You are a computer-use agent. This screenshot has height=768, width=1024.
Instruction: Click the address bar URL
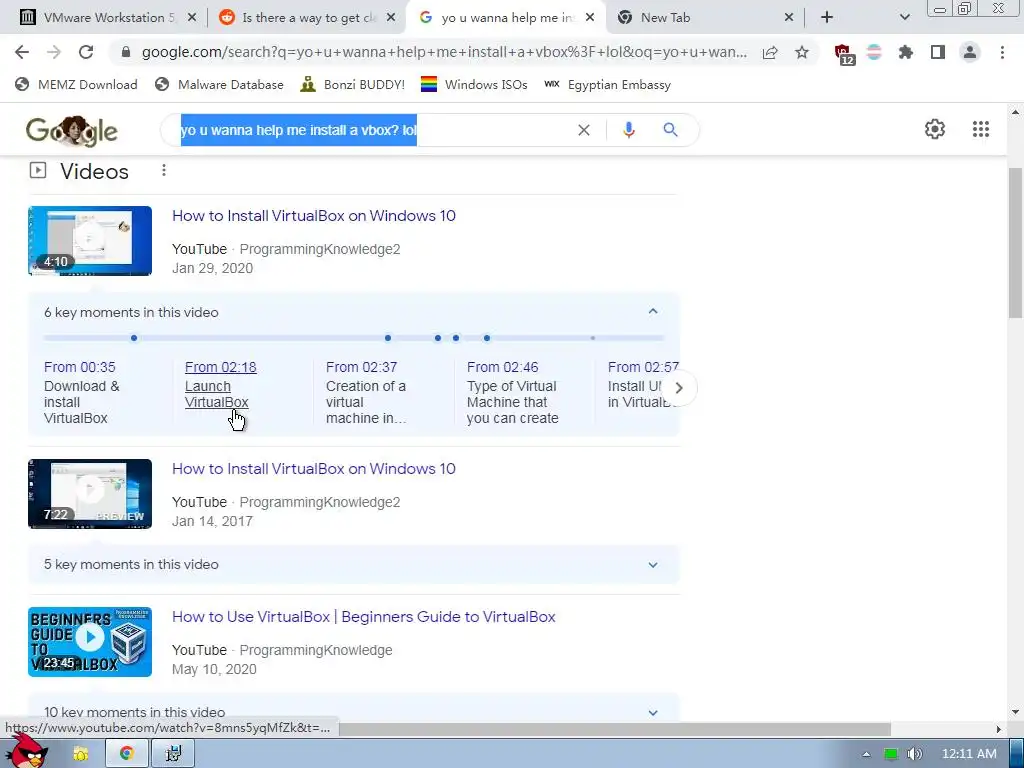coord(444,52)
